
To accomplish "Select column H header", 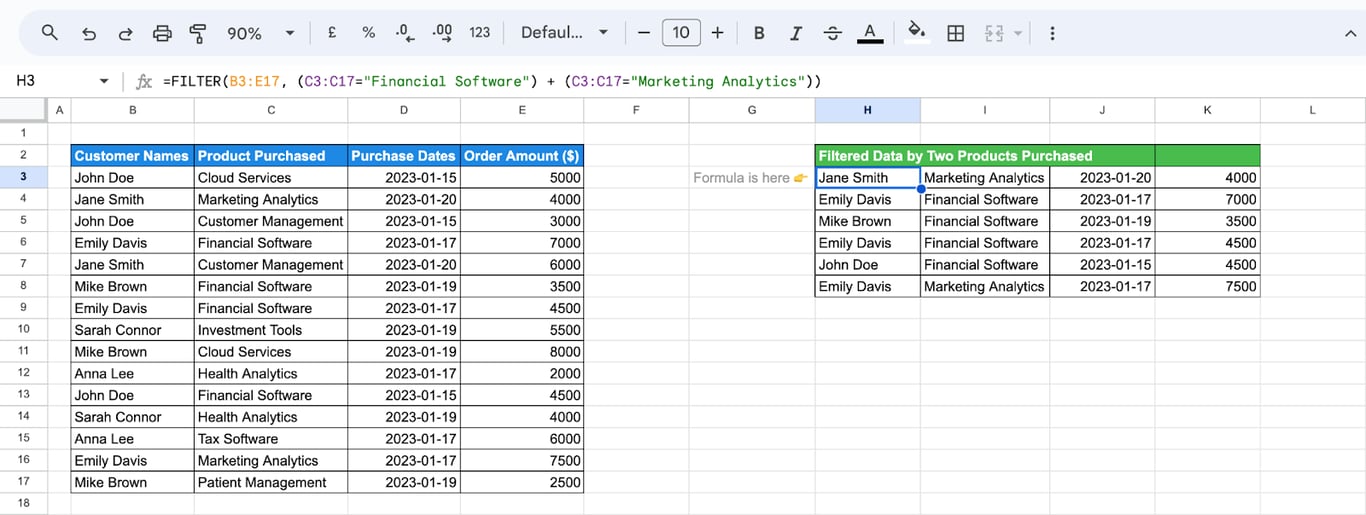I will click(x=867, y=110).
